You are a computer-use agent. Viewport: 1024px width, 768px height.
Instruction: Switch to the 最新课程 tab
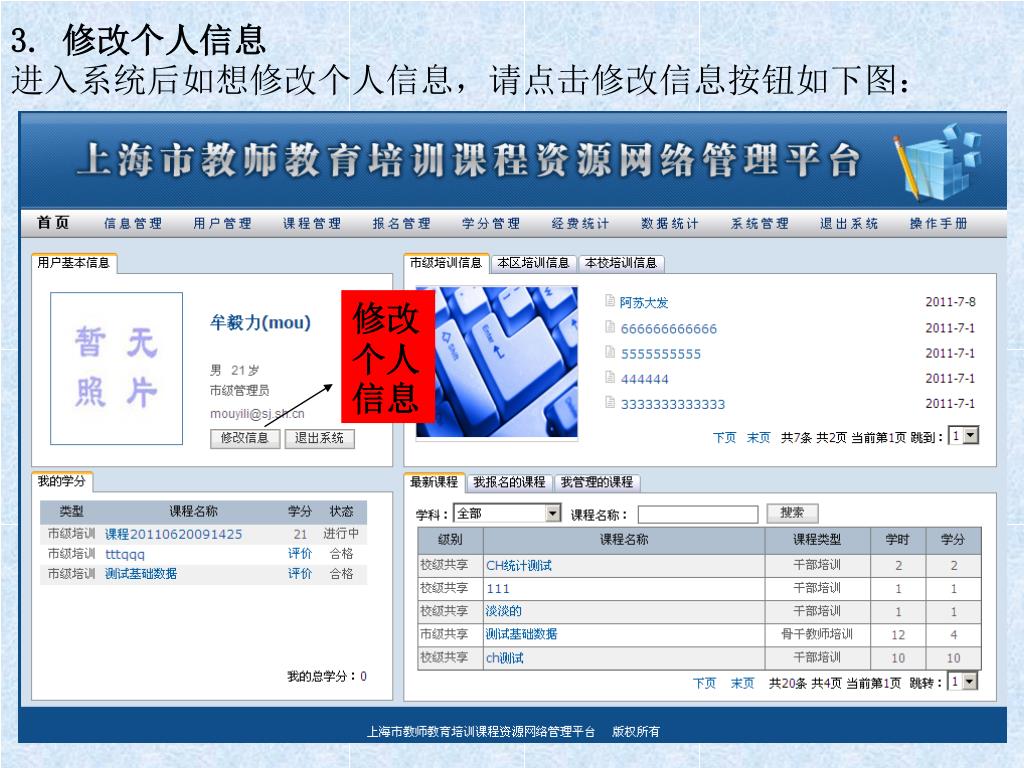(x=434, y=482)
